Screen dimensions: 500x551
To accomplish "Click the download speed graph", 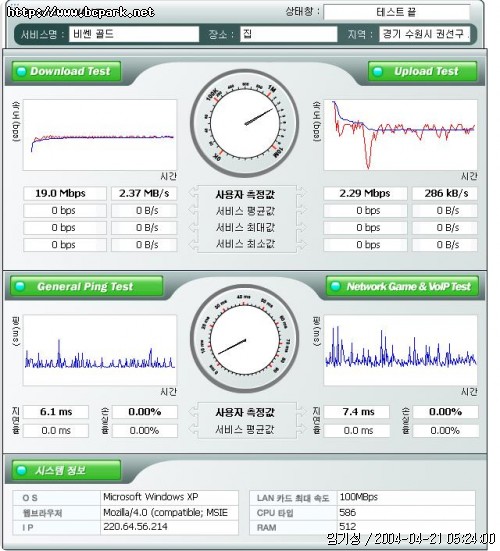I will pyautogui.click(x=100, y=135).
